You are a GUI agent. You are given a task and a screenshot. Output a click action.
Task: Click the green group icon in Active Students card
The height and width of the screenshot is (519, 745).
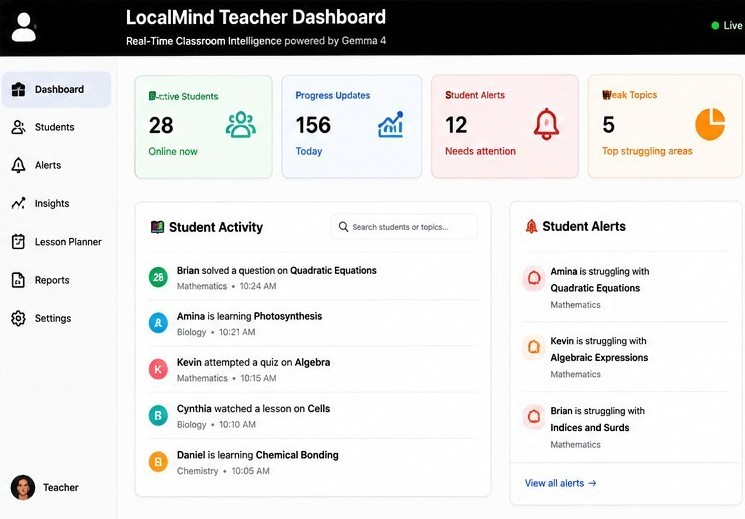(240, 125)
